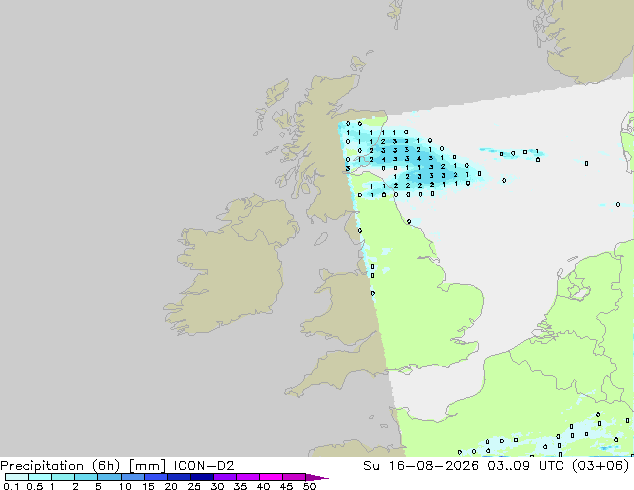Image resolution: width=634 pixels, height=490 pixels.
Task: Click the purple arrow end of the legend
Action: [317, 477]
